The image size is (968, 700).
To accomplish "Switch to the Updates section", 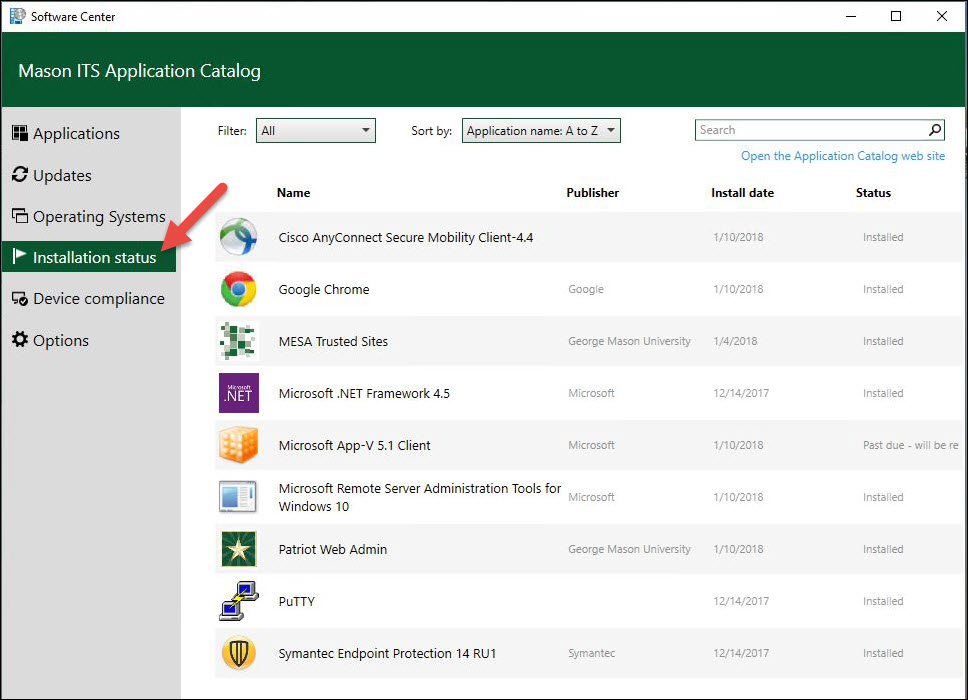I will coord(62,175).
